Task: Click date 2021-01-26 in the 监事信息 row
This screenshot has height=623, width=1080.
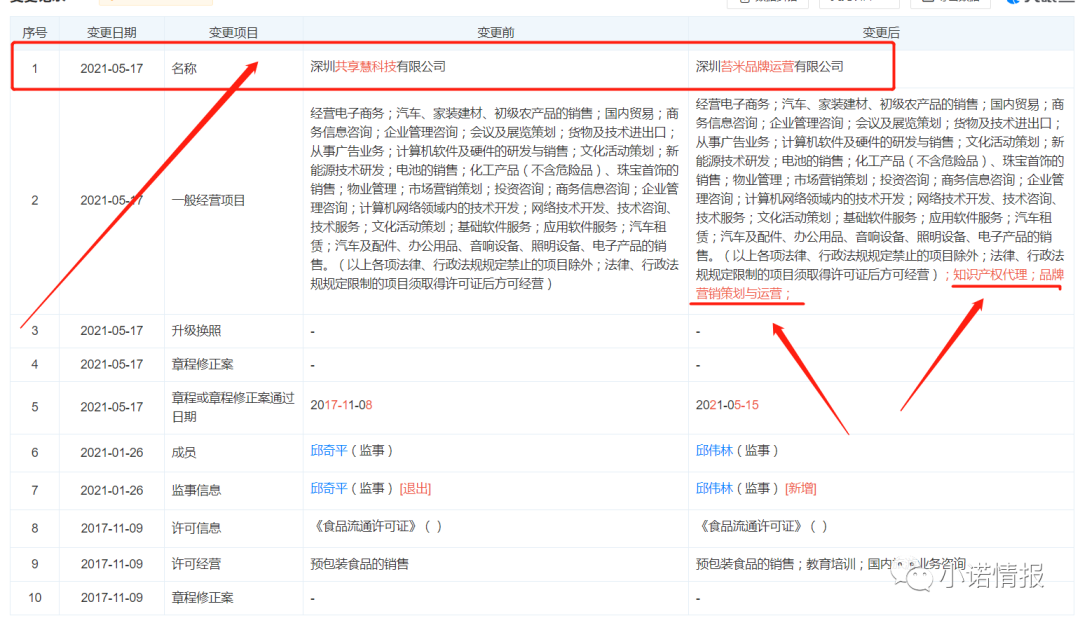Action: click(112, 490)
